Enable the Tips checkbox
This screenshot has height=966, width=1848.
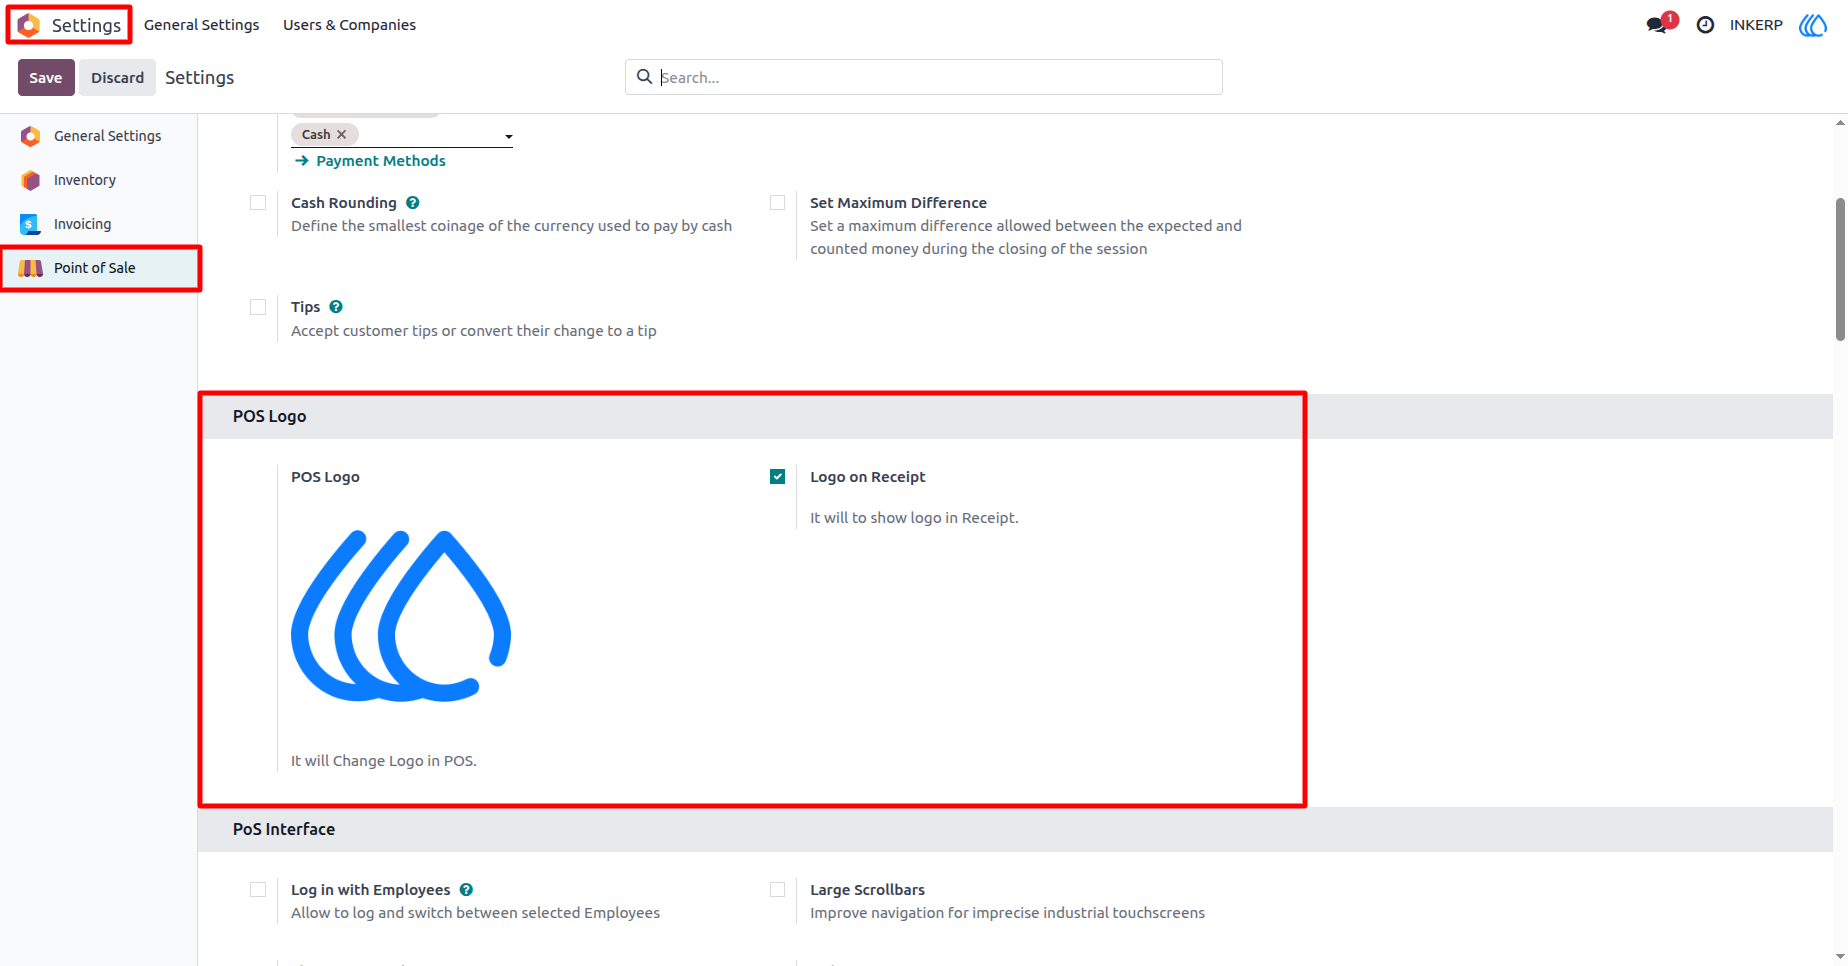point(258,307)
